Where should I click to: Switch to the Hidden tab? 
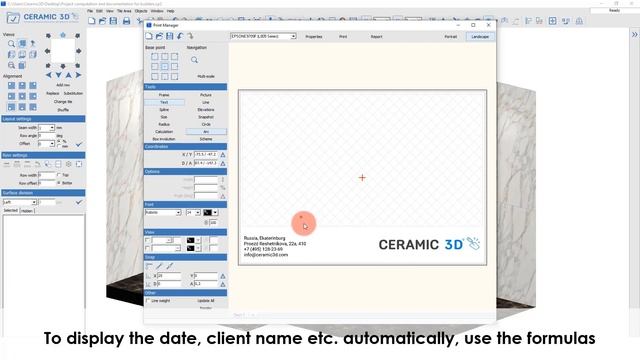27,211
